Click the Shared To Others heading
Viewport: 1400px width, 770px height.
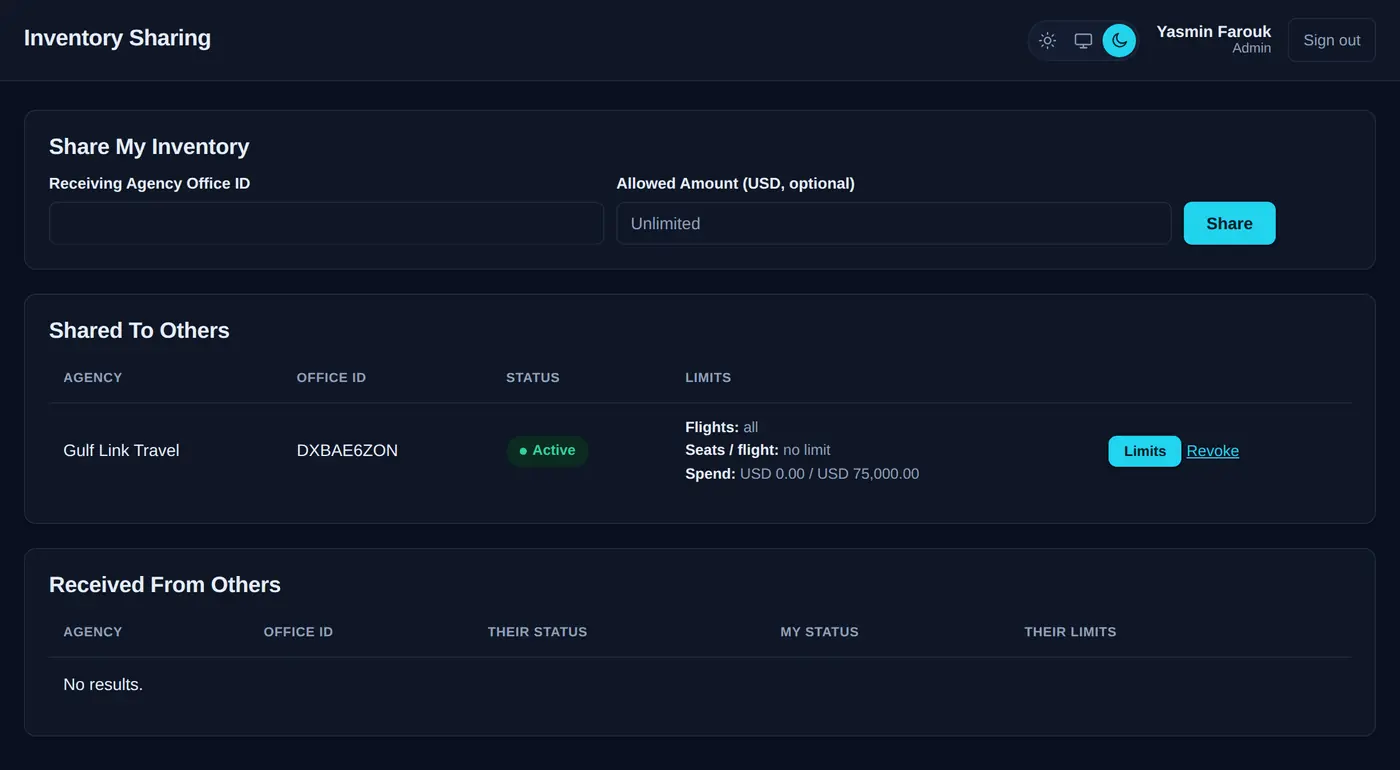pos(139,330)
